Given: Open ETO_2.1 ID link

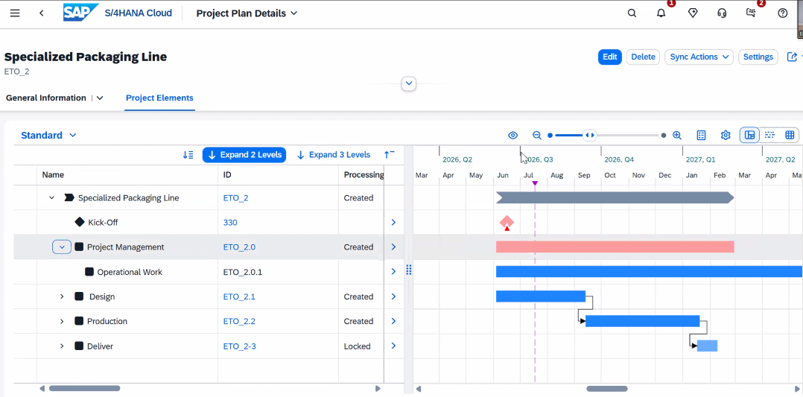Looking at the screenshot, I should tap(239, 297).
